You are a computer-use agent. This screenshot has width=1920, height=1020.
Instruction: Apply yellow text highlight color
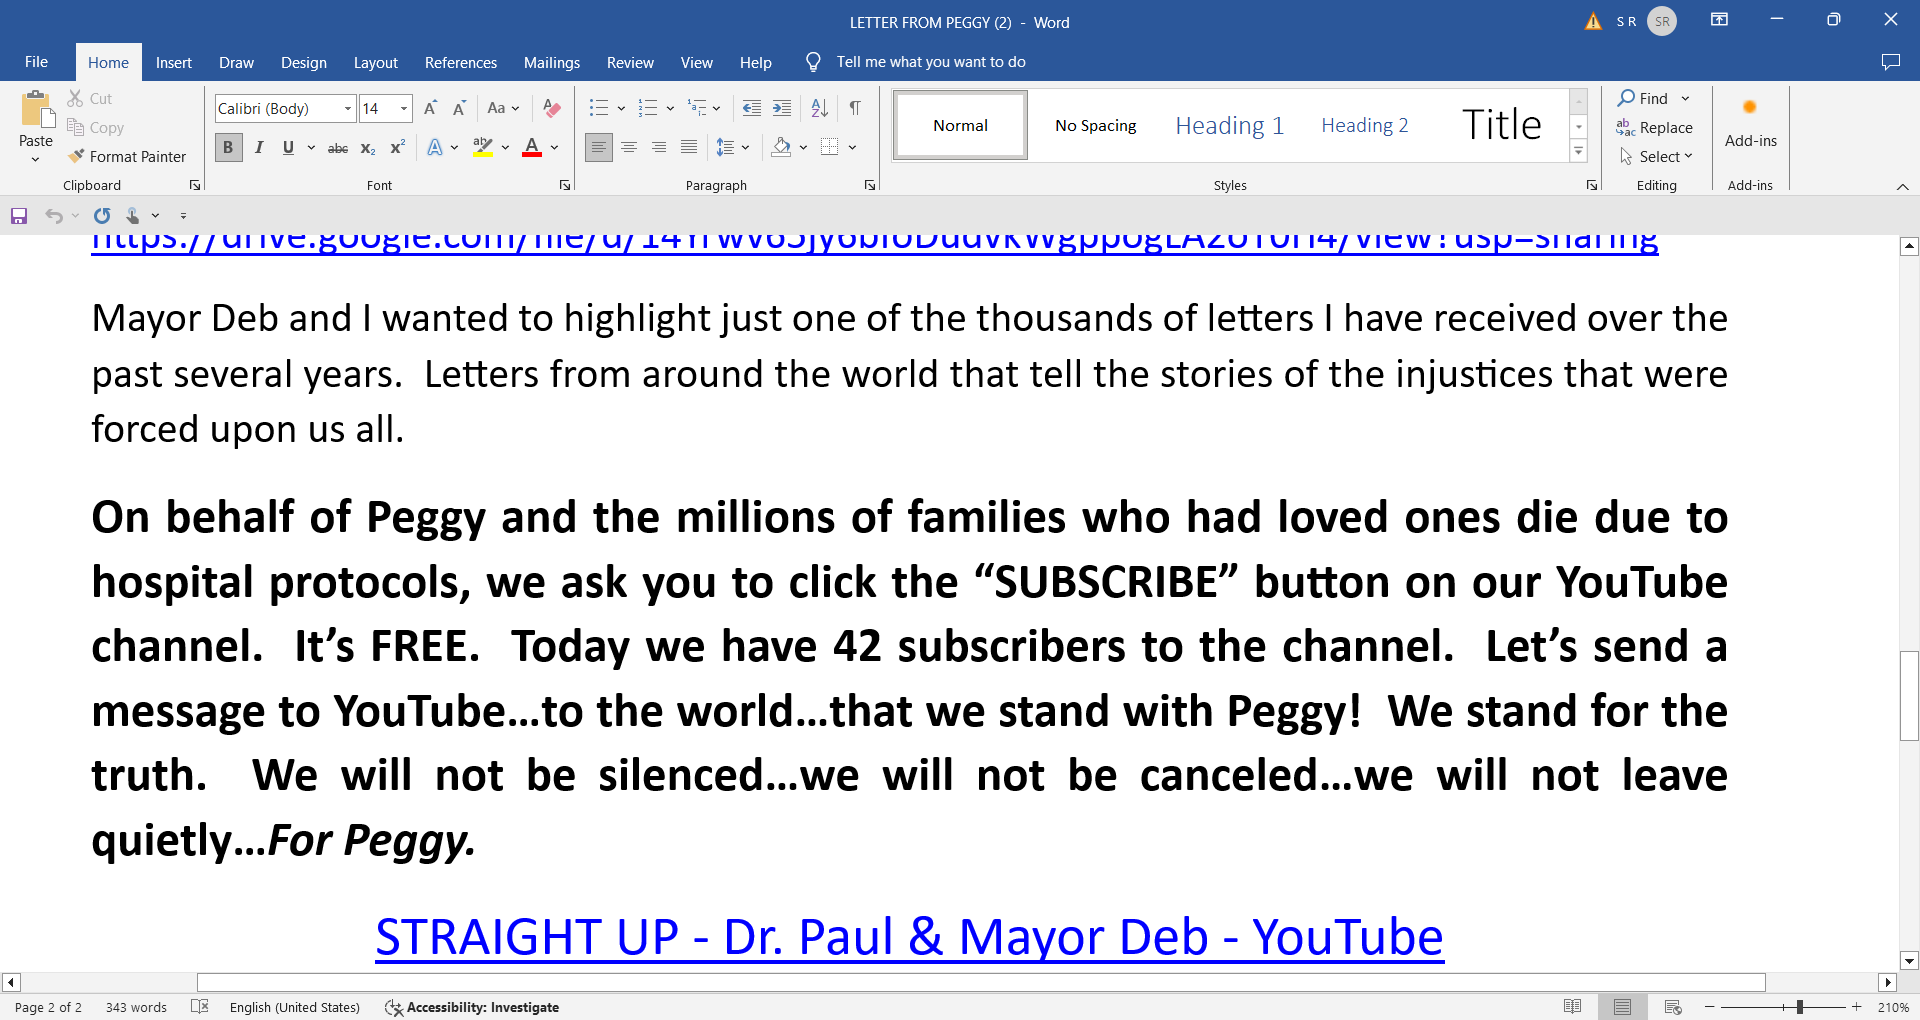click(x=483, y=148)
